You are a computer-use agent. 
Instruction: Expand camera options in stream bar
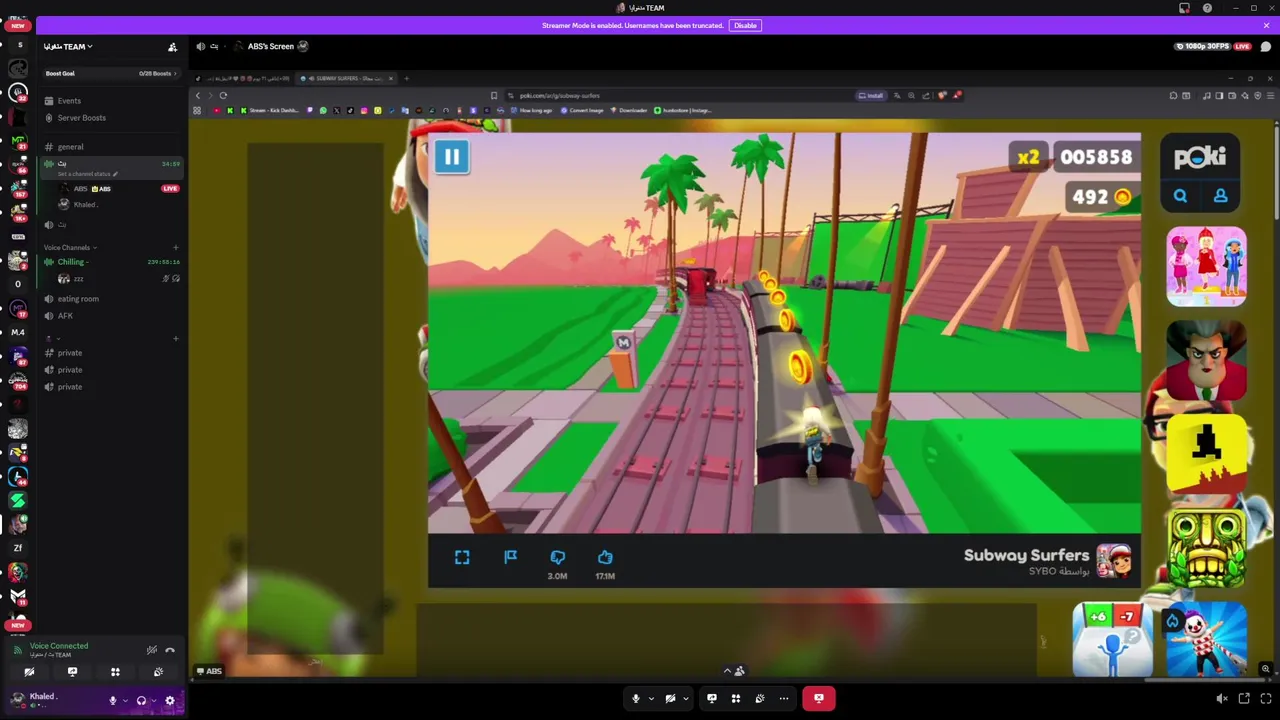685,698
